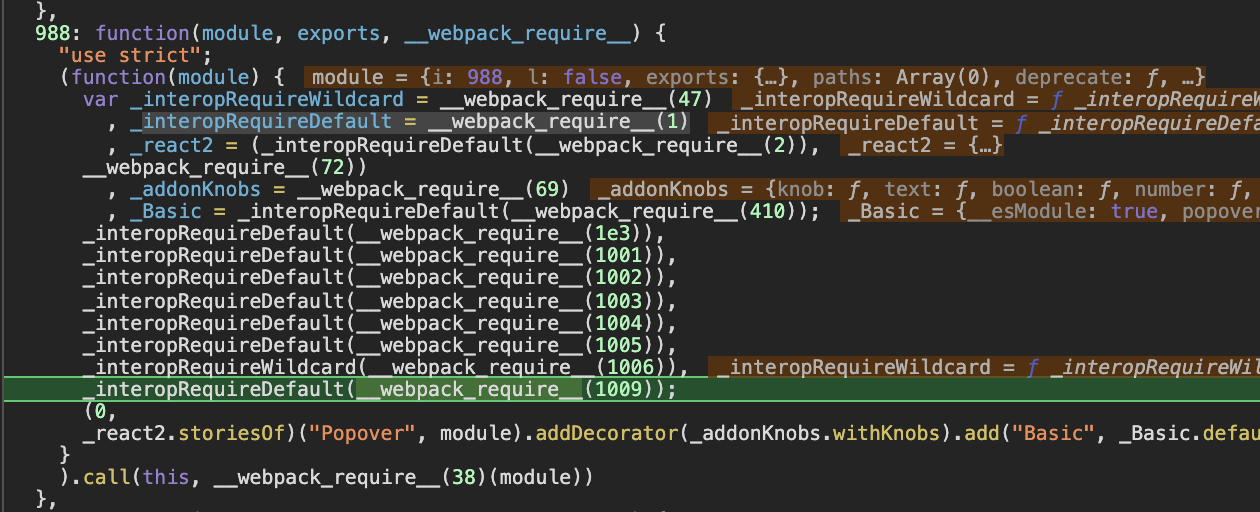The width and height of the screenshot is (1260, 512).
Task: Click the _Basic variable declaration name
Action: pyautogui.click(x=167, y=211)
